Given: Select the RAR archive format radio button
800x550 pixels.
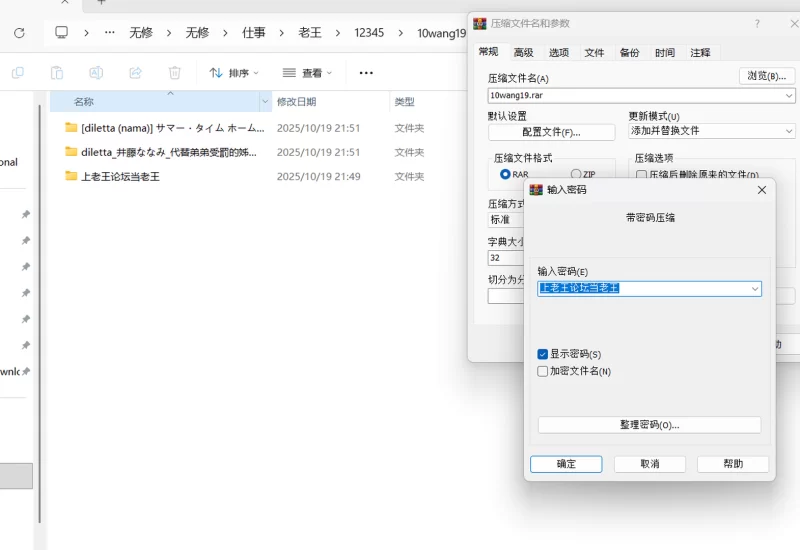Looking at the screenshot, I should (505, 174).
